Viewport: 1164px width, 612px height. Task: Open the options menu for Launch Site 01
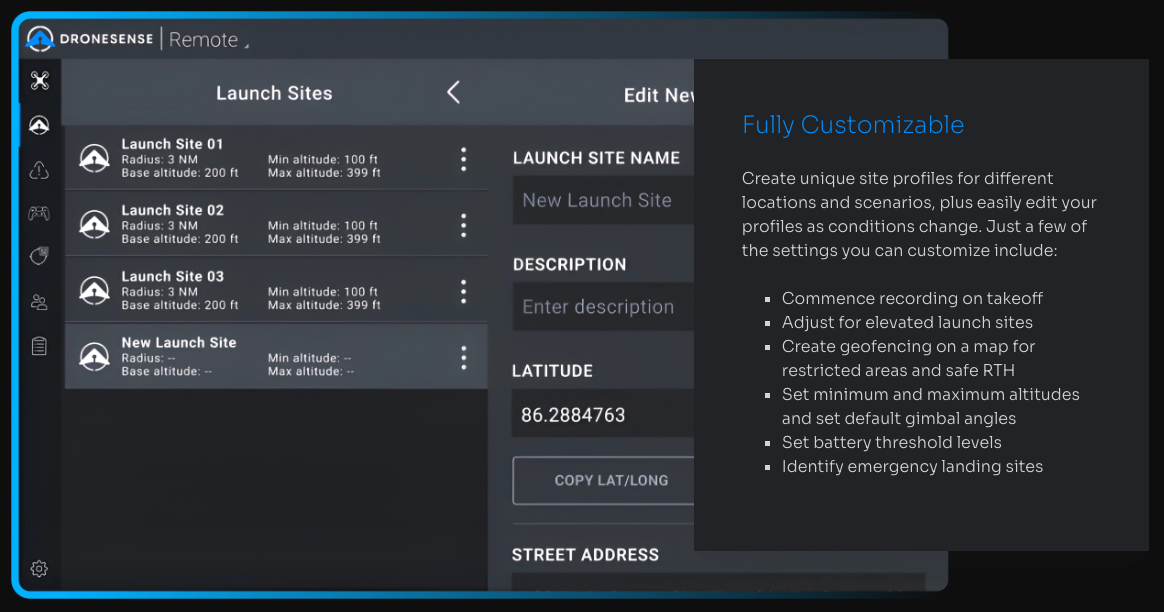[463, 157]
